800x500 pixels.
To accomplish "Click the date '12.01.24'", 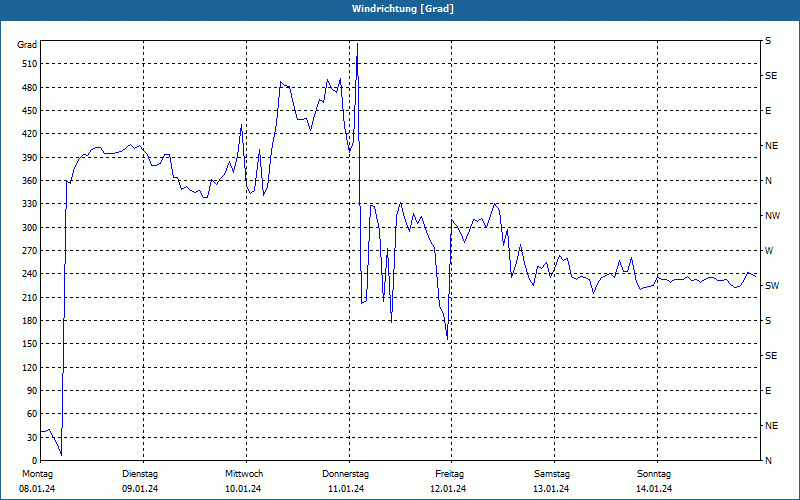I will (448, 489).
